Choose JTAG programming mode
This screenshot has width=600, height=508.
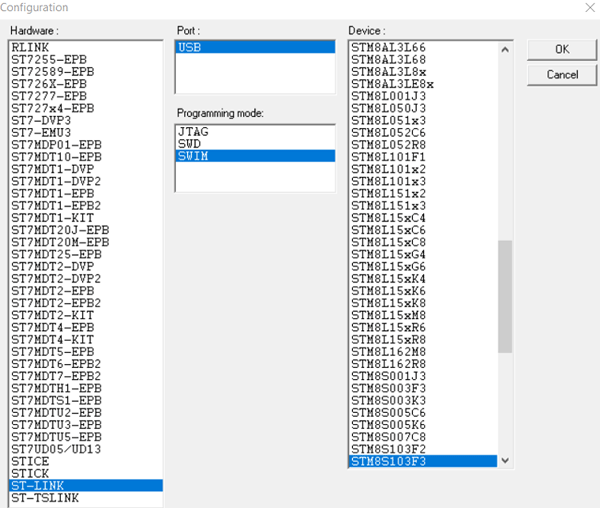193,131
